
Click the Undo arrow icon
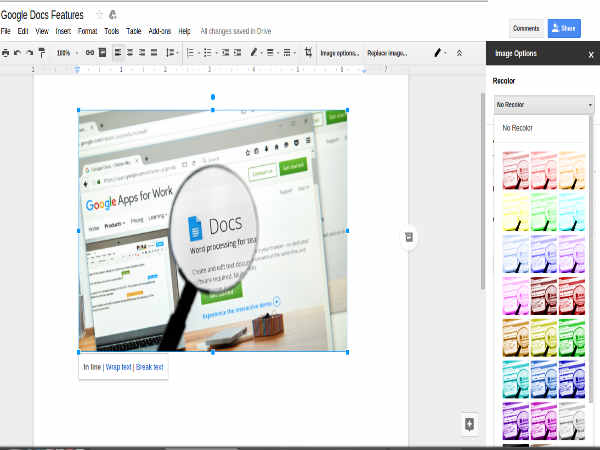click(17, 52)
